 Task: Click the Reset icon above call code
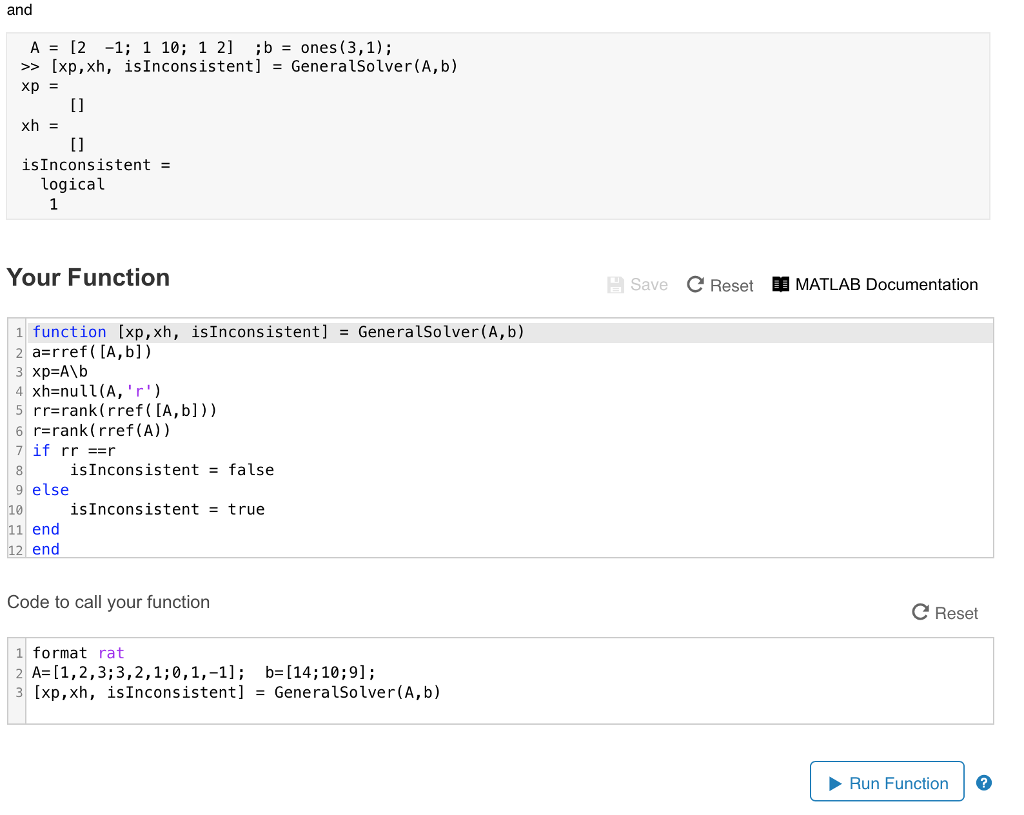(x=920, y=613)
